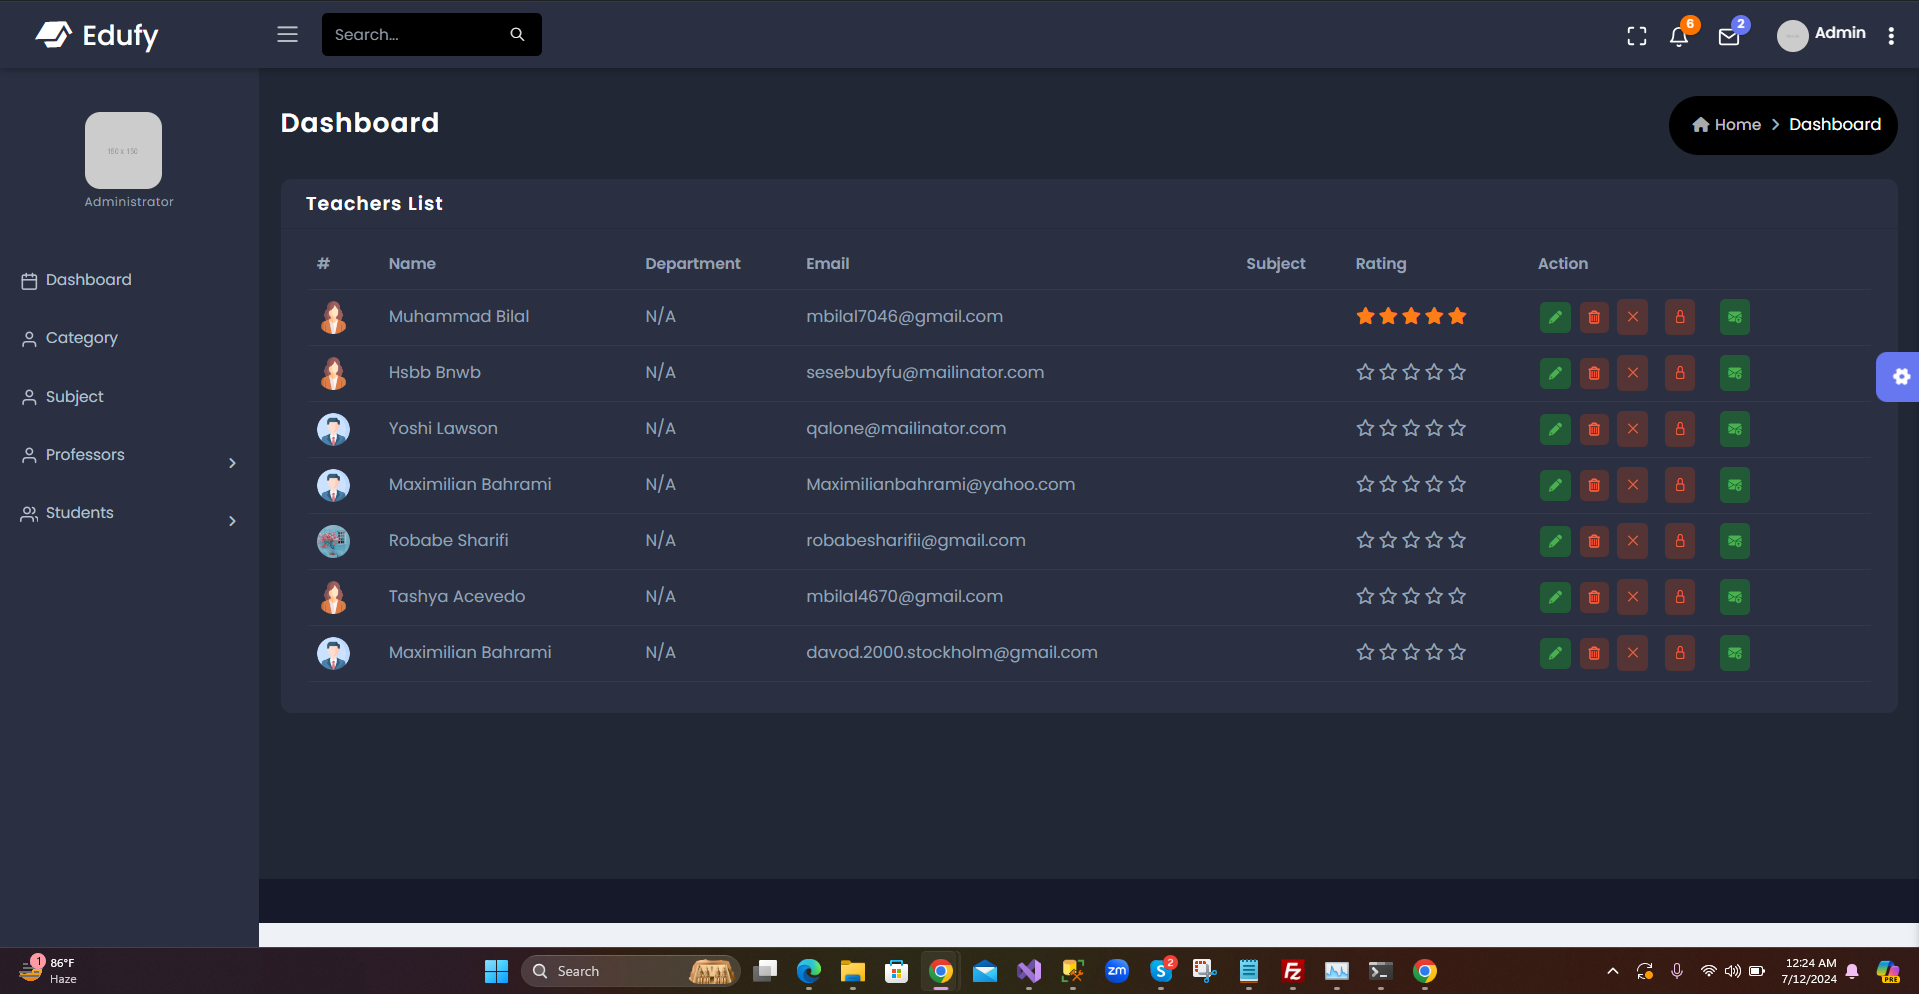
Task: Open FileZilla from the taskbar
Action: pyautogui.click(x=1293, y=971)
